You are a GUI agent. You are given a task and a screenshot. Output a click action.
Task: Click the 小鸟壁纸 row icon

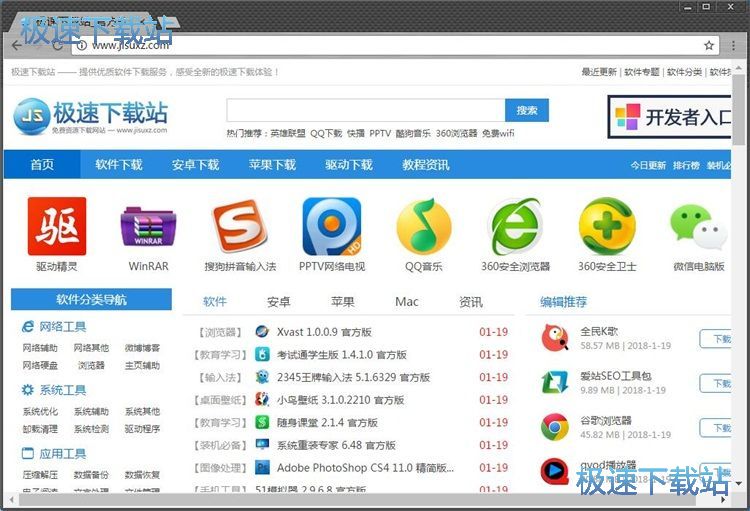coord(262,399)
